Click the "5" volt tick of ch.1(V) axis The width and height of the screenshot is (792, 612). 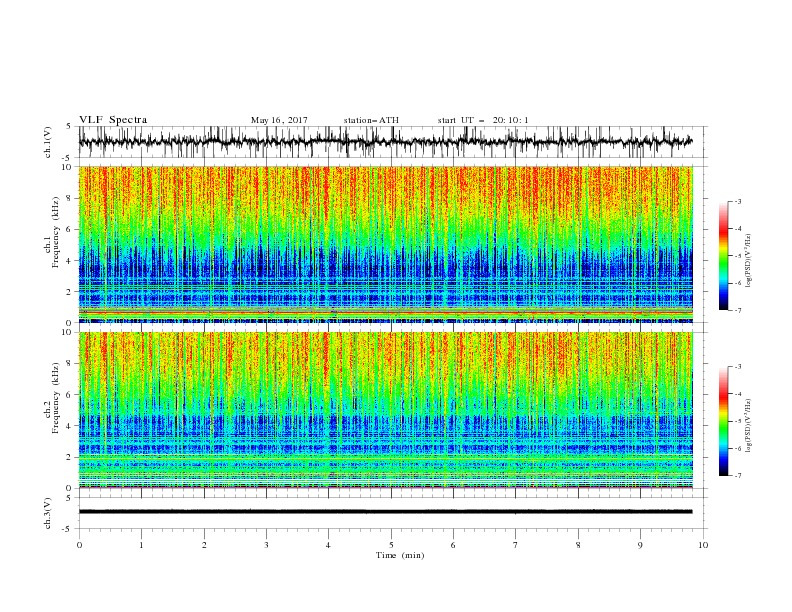pyautogui.click(x=69, y=127)
